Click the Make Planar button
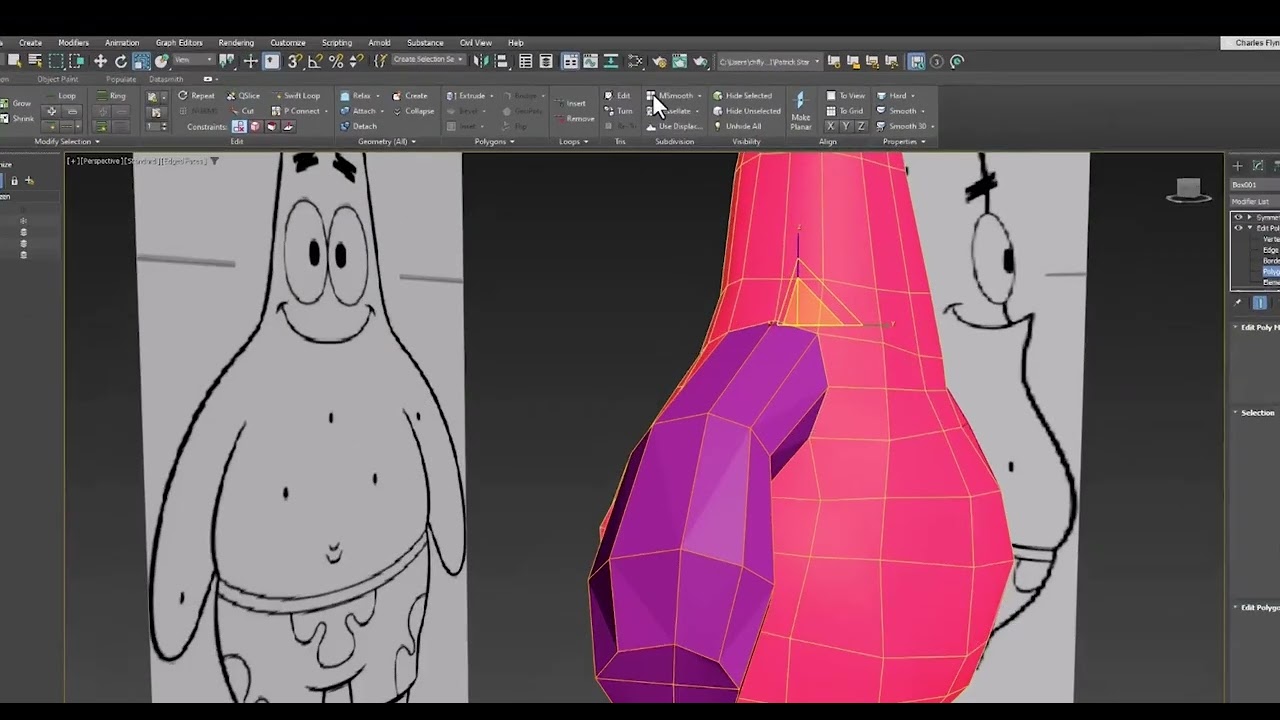The height and width of the screenshot is (720, 1280). 800,111
